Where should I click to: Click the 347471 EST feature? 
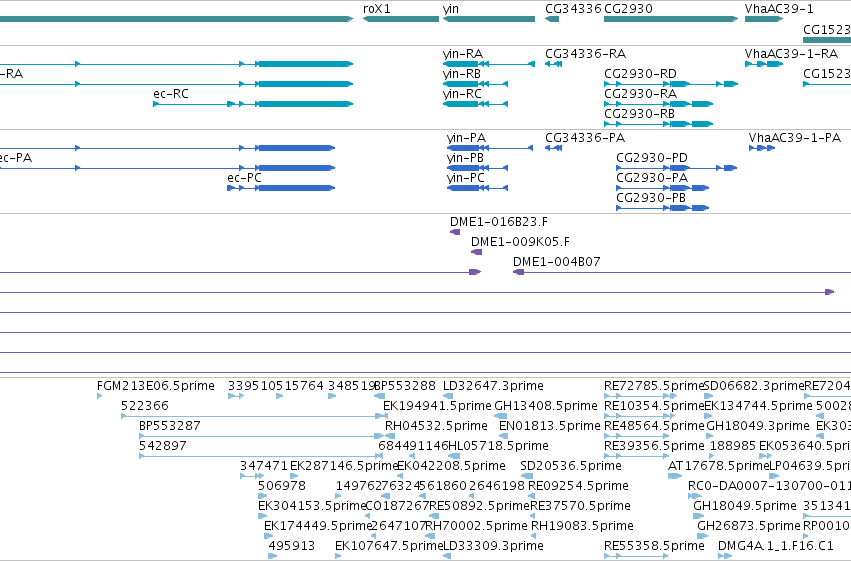252,476
